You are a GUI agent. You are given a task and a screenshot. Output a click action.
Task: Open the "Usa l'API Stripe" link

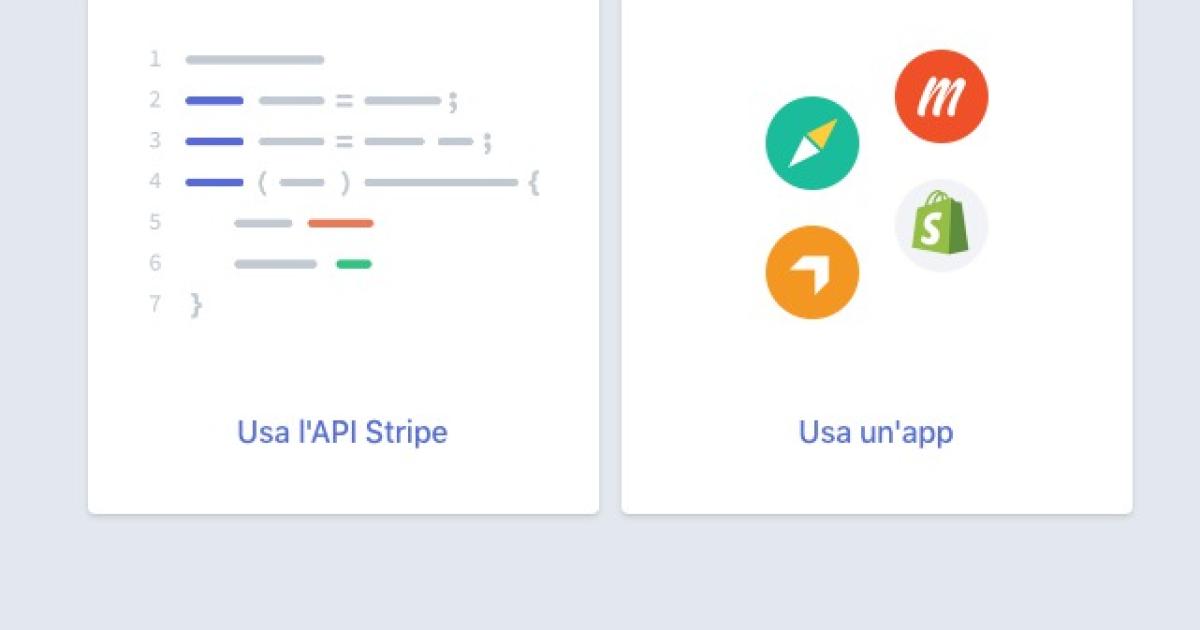click(x=342, y=432)
